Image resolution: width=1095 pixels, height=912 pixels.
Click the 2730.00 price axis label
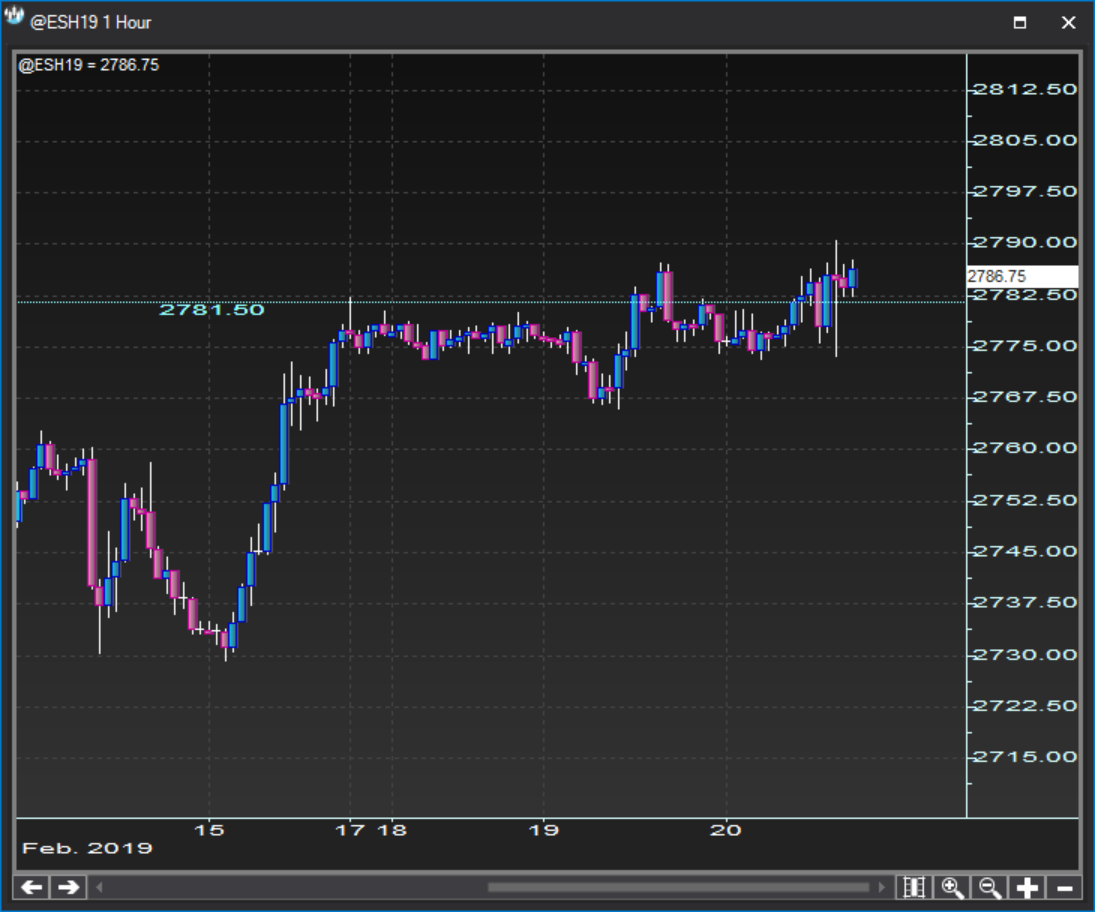(x=1024, y=654)
